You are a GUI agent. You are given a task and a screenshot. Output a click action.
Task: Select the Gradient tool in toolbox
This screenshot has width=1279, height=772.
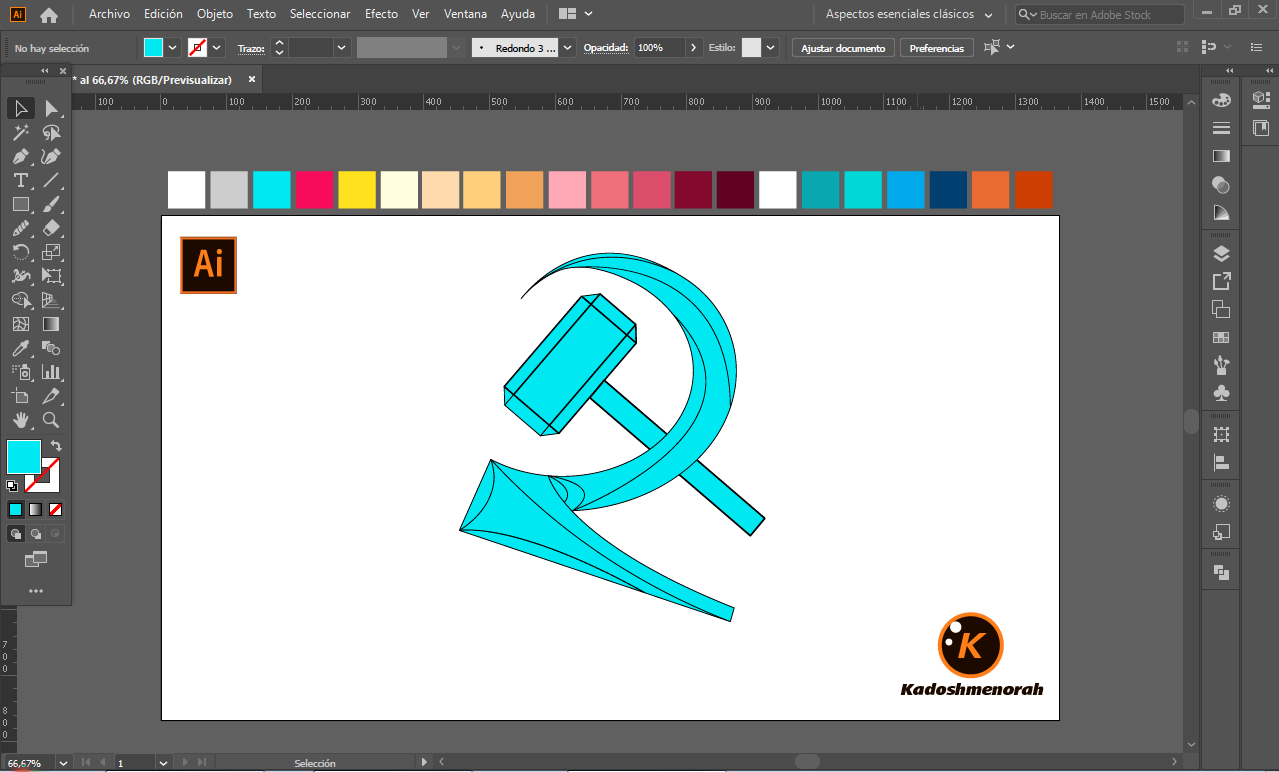click(51, 324)
